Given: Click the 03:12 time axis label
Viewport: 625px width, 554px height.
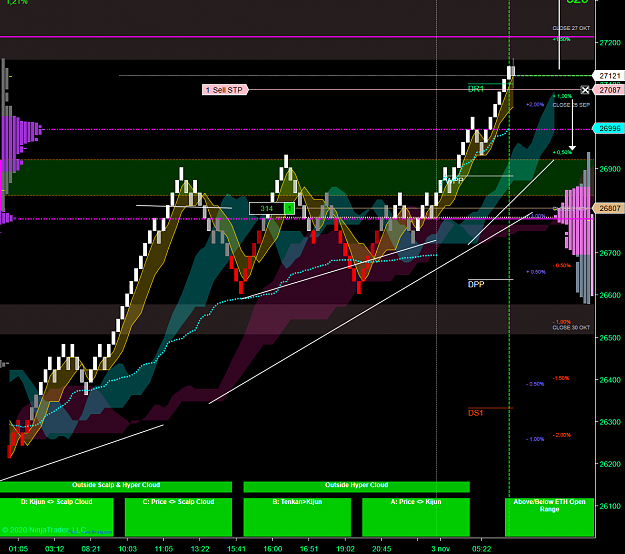Looking at the screenshot, I should click(x=55, y=549).
